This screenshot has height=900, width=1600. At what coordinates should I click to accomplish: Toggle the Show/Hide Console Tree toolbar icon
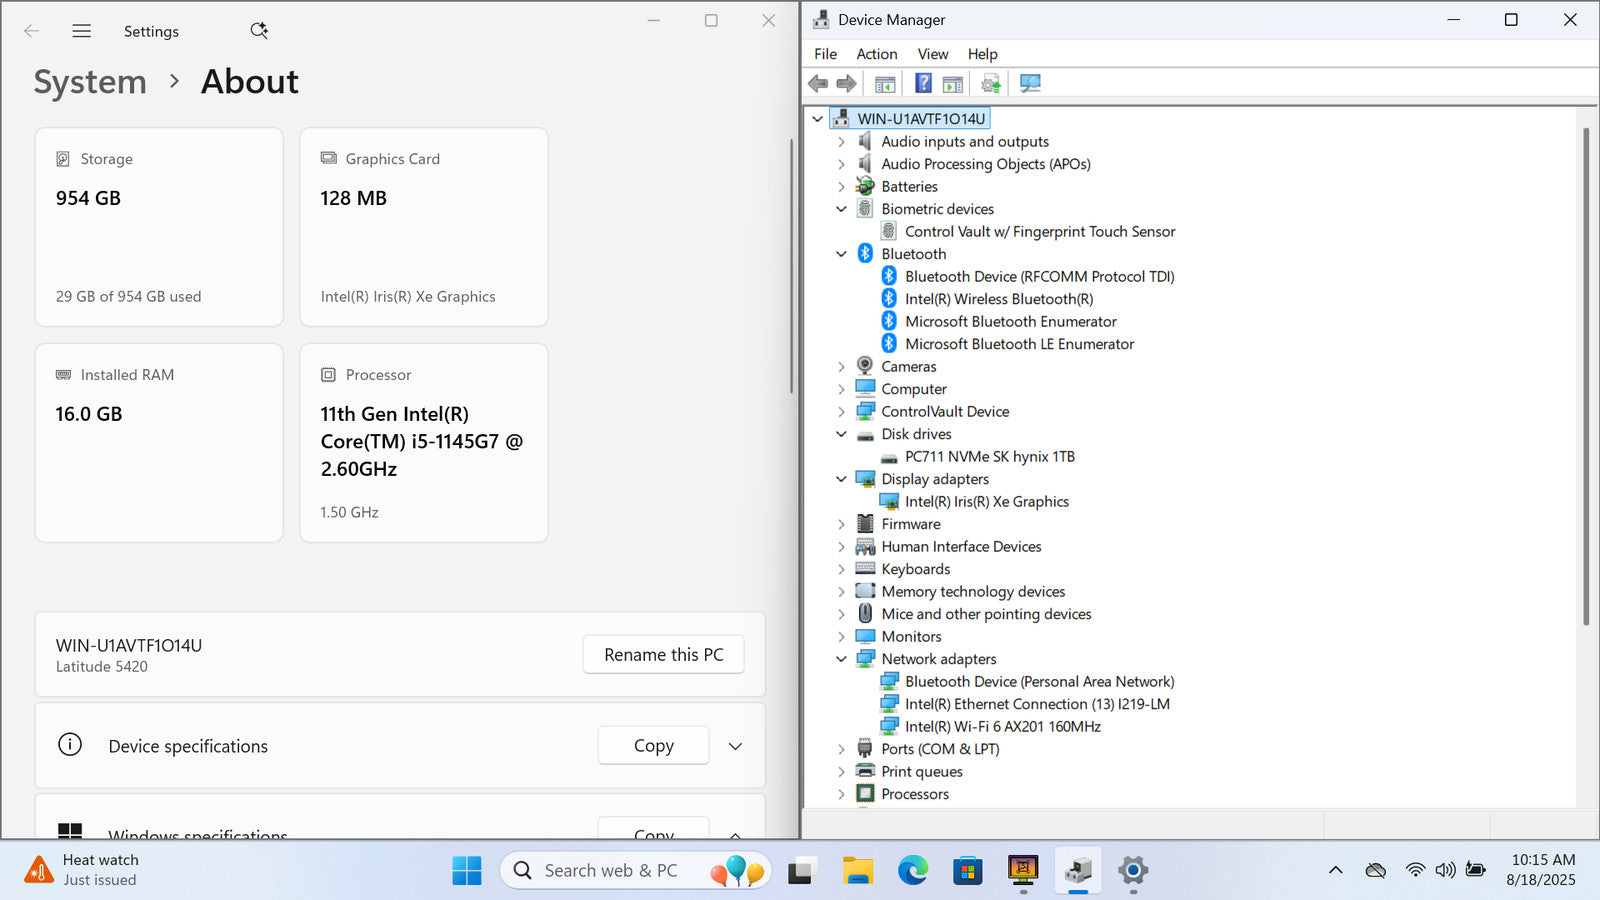point(885,84)
